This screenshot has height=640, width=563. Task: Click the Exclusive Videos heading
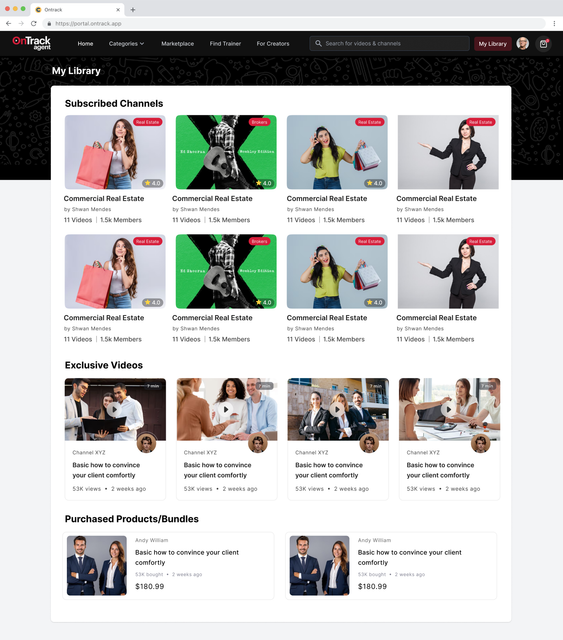click(104, 365)
